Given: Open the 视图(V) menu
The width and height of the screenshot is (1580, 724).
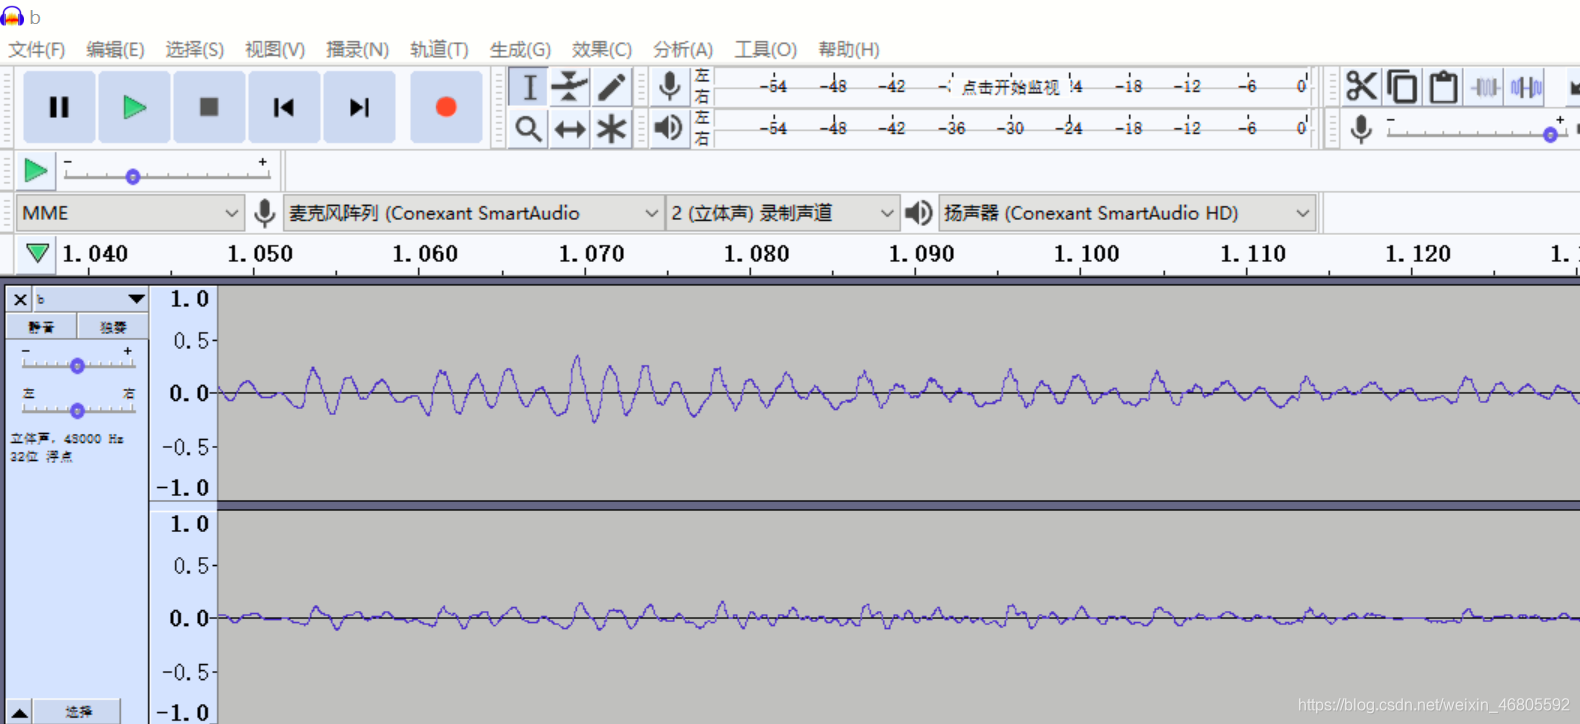Looking at the screenshot, I should click(x=274, y=49).
